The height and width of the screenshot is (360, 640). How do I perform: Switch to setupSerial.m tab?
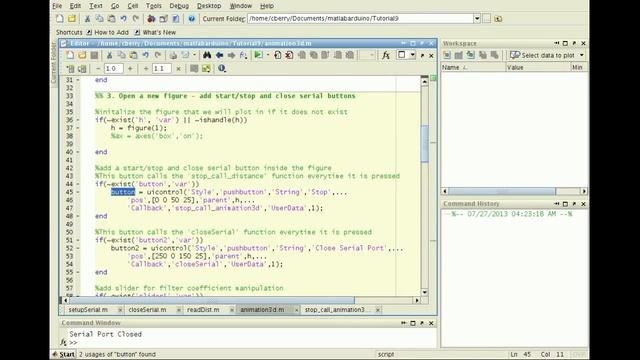coord(88,310)
